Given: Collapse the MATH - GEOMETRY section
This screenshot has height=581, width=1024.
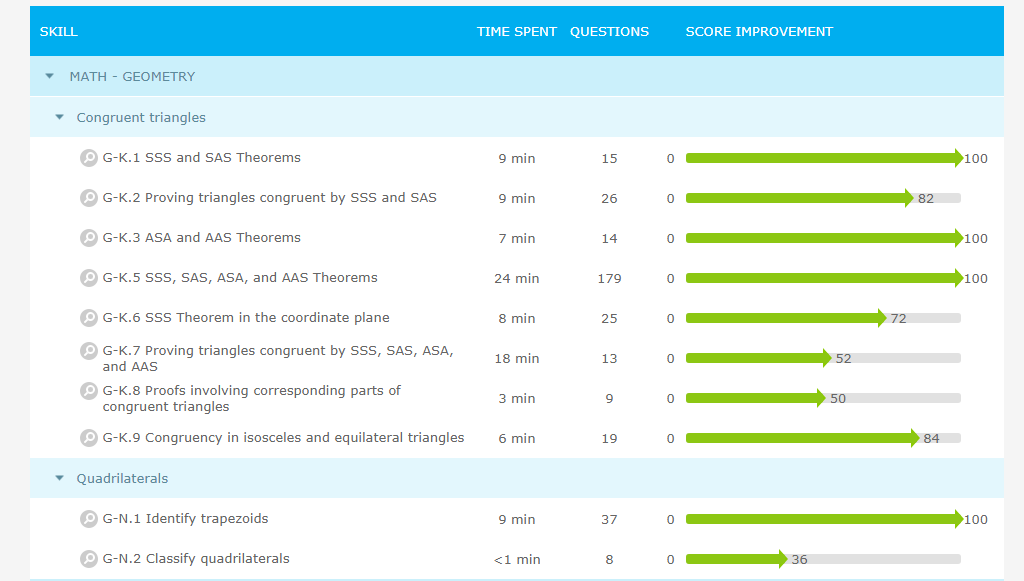Looking at the screenshot, I should 50,77.
